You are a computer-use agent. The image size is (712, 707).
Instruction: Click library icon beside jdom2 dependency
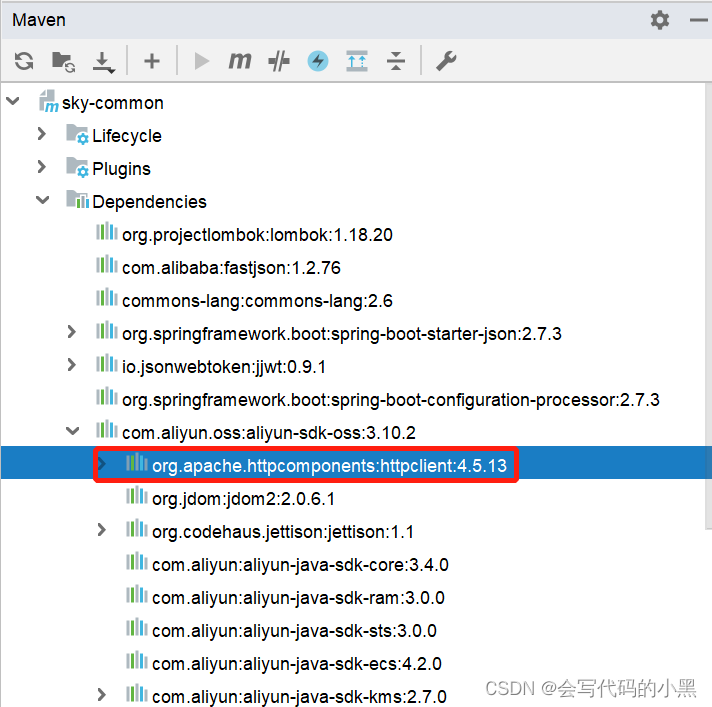137,496
